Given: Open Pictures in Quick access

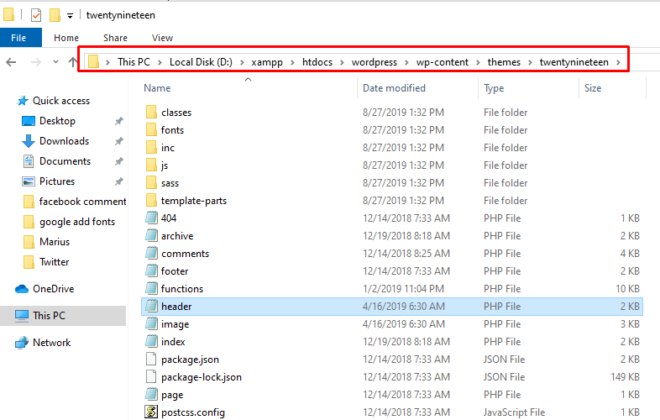Looking at the screenshot, I should pyautogui.click(x=57, y=181).
